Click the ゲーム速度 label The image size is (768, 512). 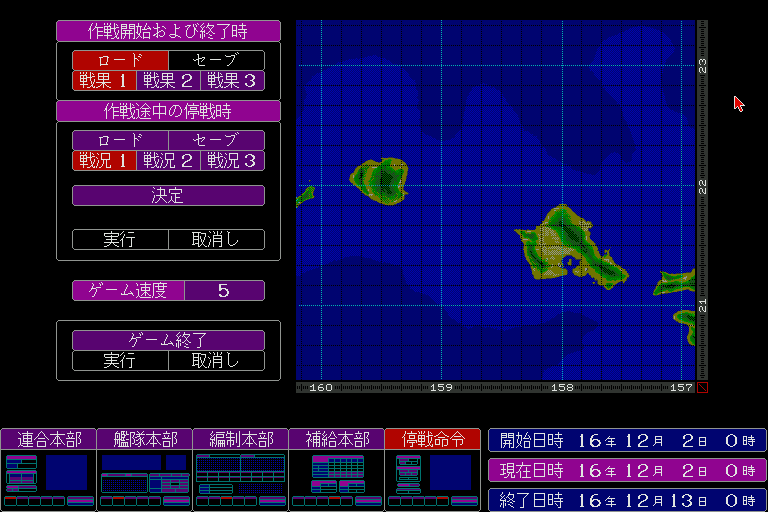(x=128, y=291)
